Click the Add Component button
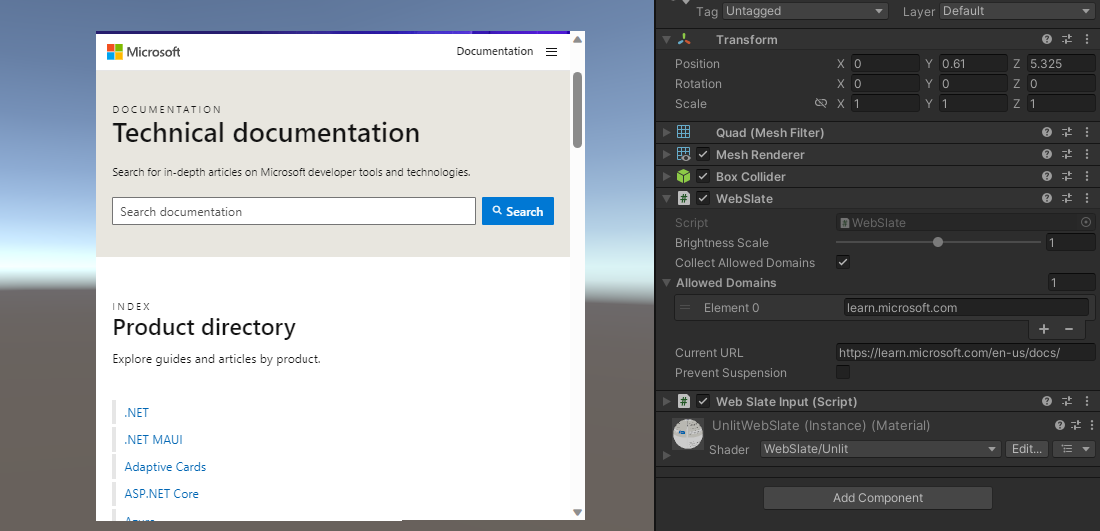1100x531 pixels. click(878, 498)
